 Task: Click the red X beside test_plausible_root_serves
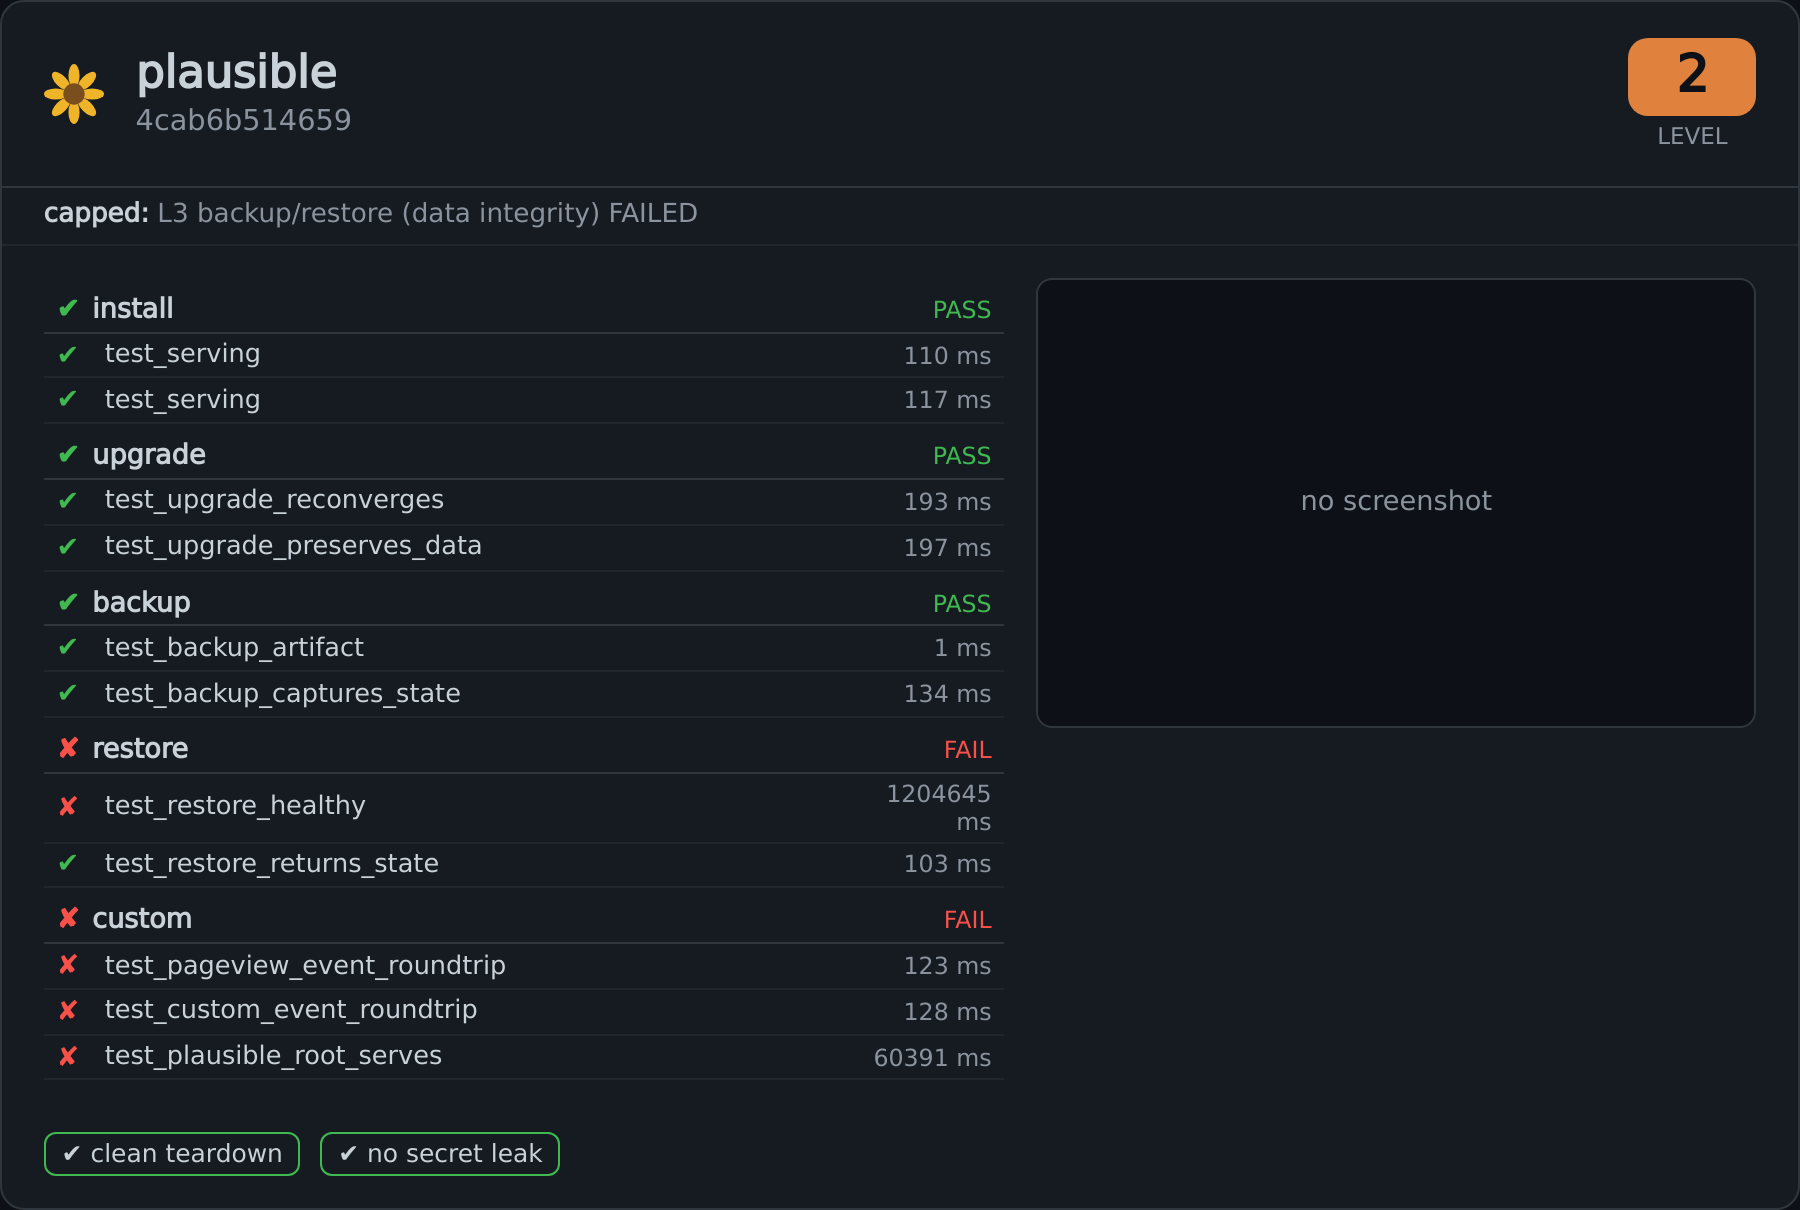68,1056
